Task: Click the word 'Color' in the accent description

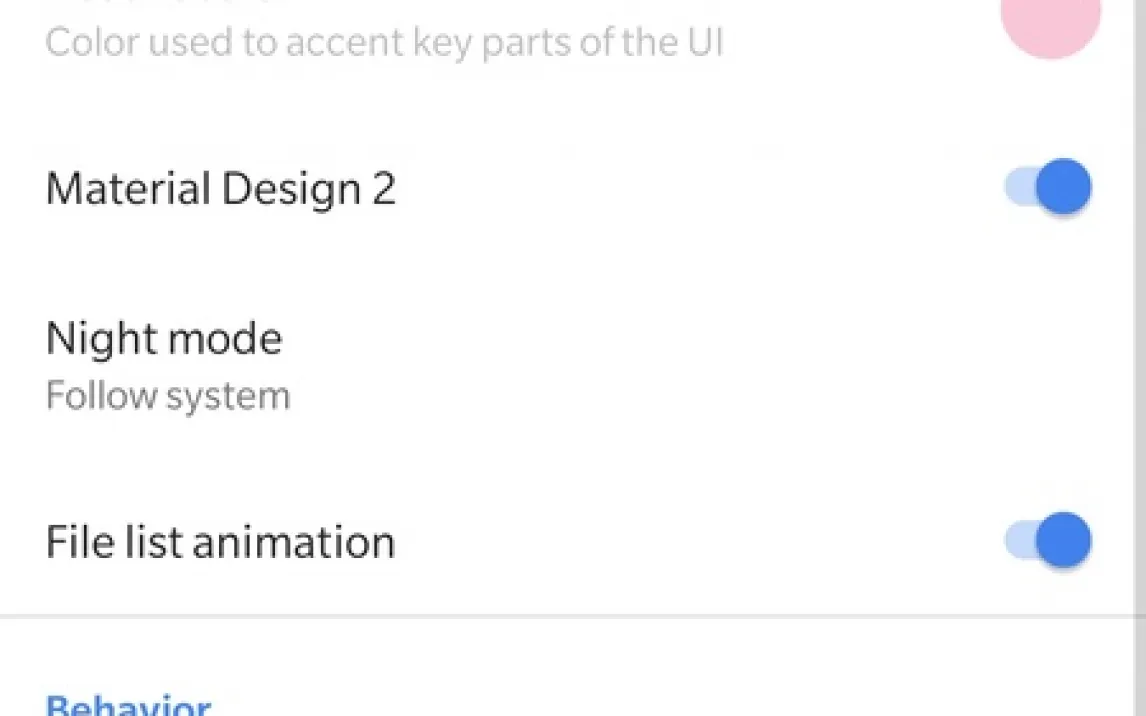Action: (x=87, y=43)
